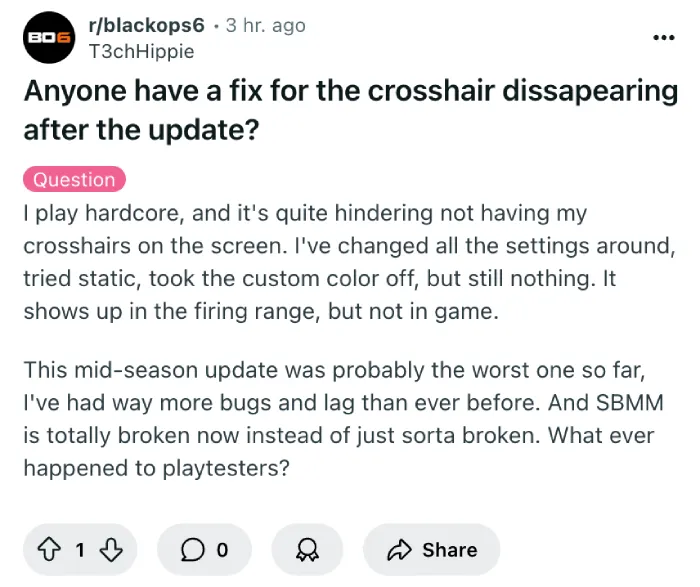Click the paragraph about playing hardcore
Viewport: 700px width, 587px height.
tap(350, 262)
